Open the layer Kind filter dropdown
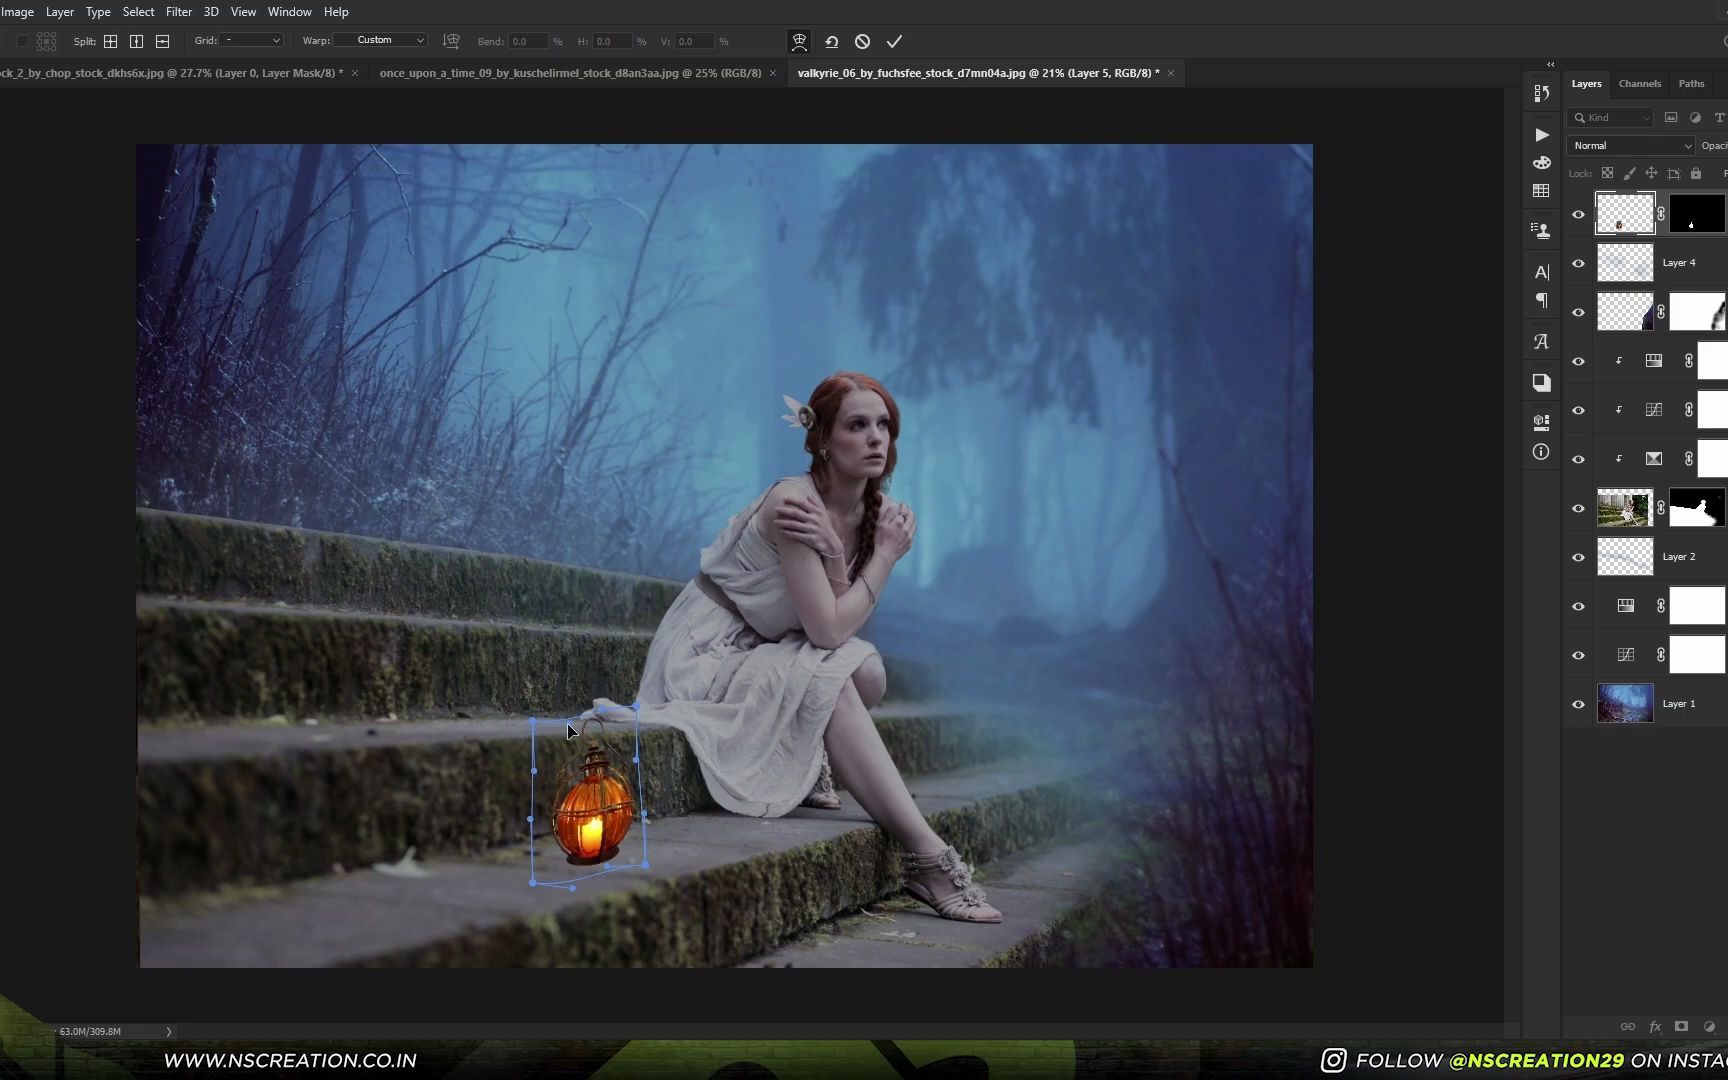The width and height of the screenshot is (1728, 1080). [1611, 118]
